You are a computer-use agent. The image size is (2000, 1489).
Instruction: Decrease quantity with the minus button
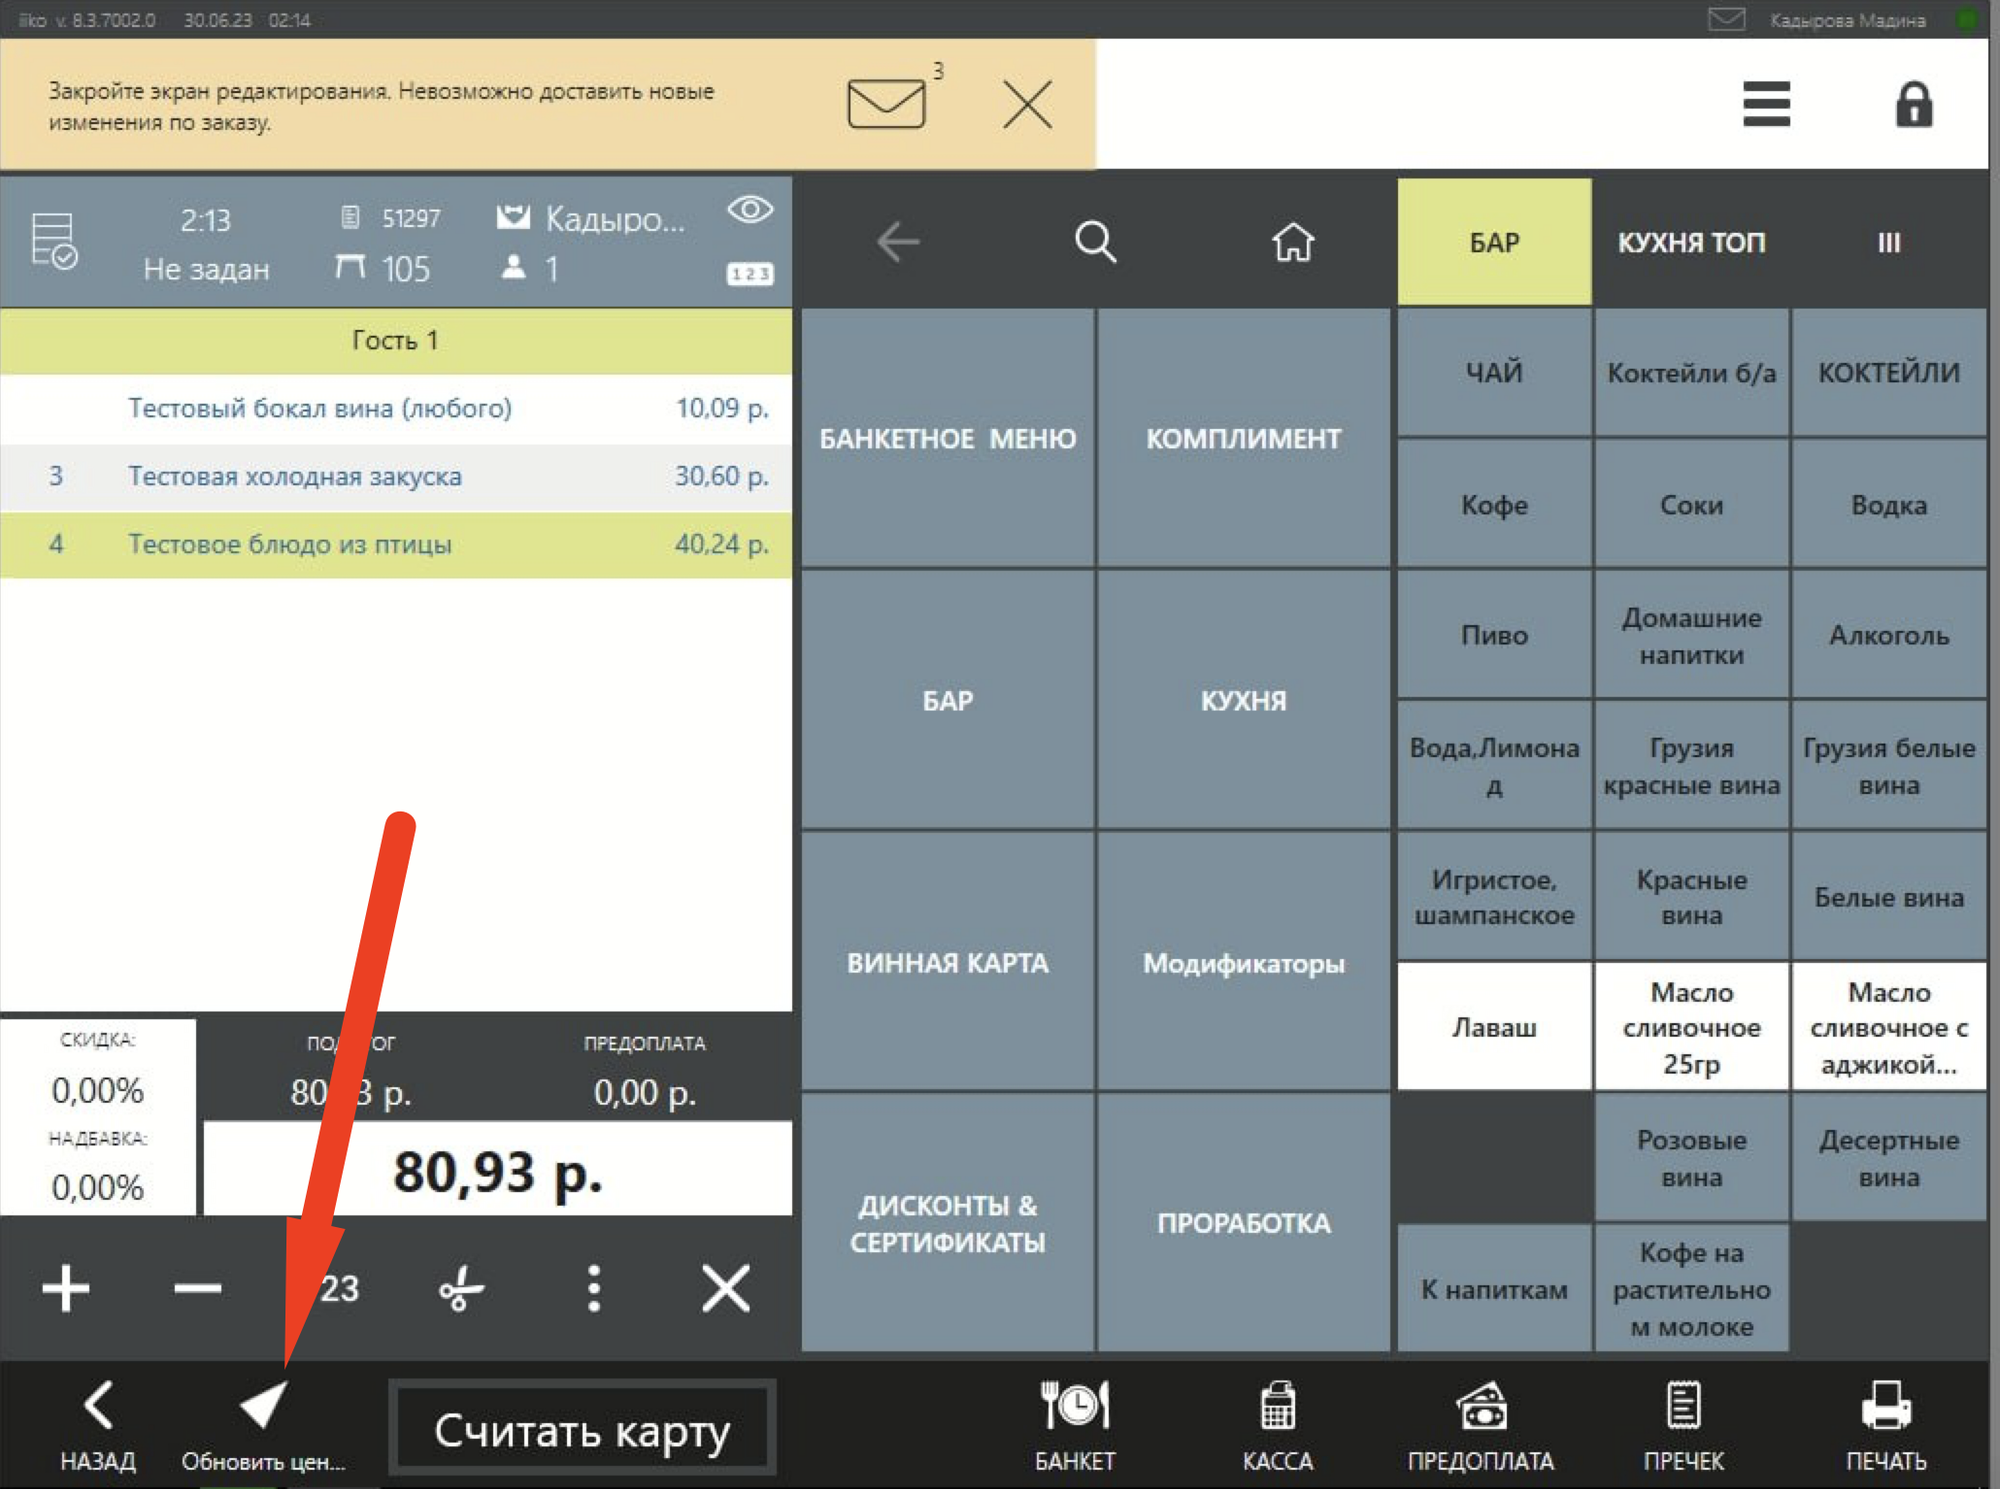coord(197,1288)
